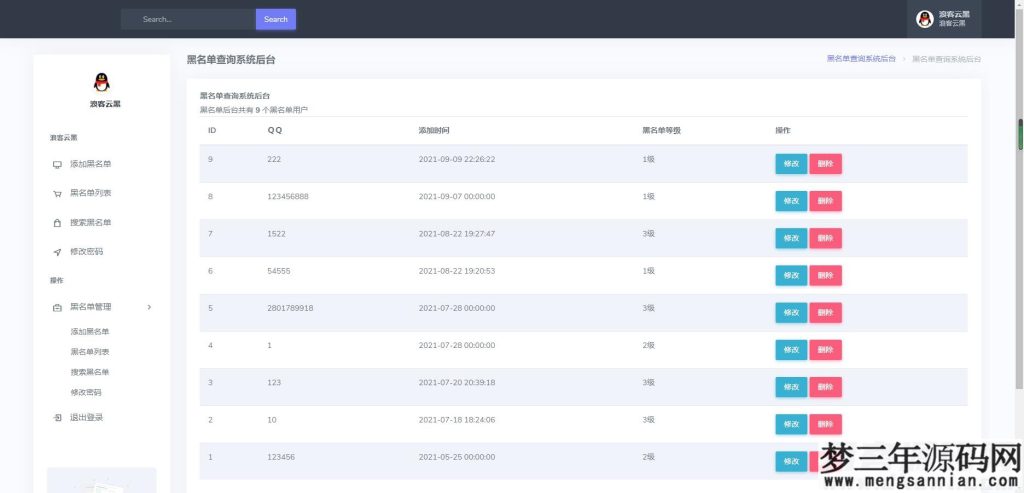Delete the row with QQ 2801789918
The width and height of the screenshot is (1024, 493).
click(825, 312)
